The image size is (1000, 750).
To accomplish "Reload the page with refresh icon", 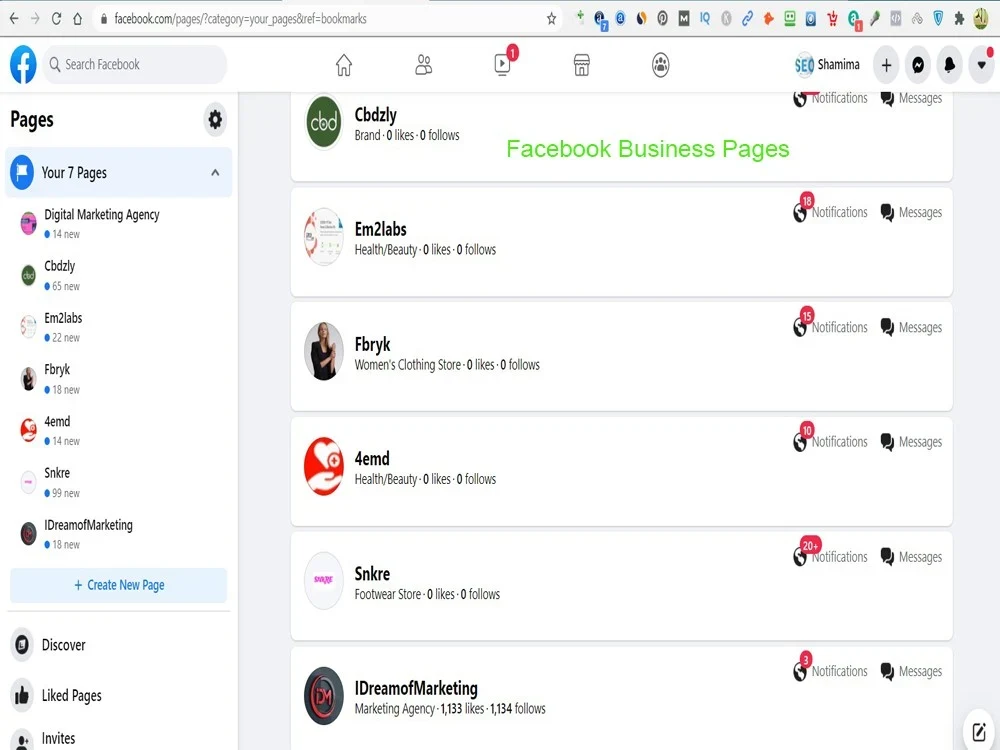I will pos(56,18).
